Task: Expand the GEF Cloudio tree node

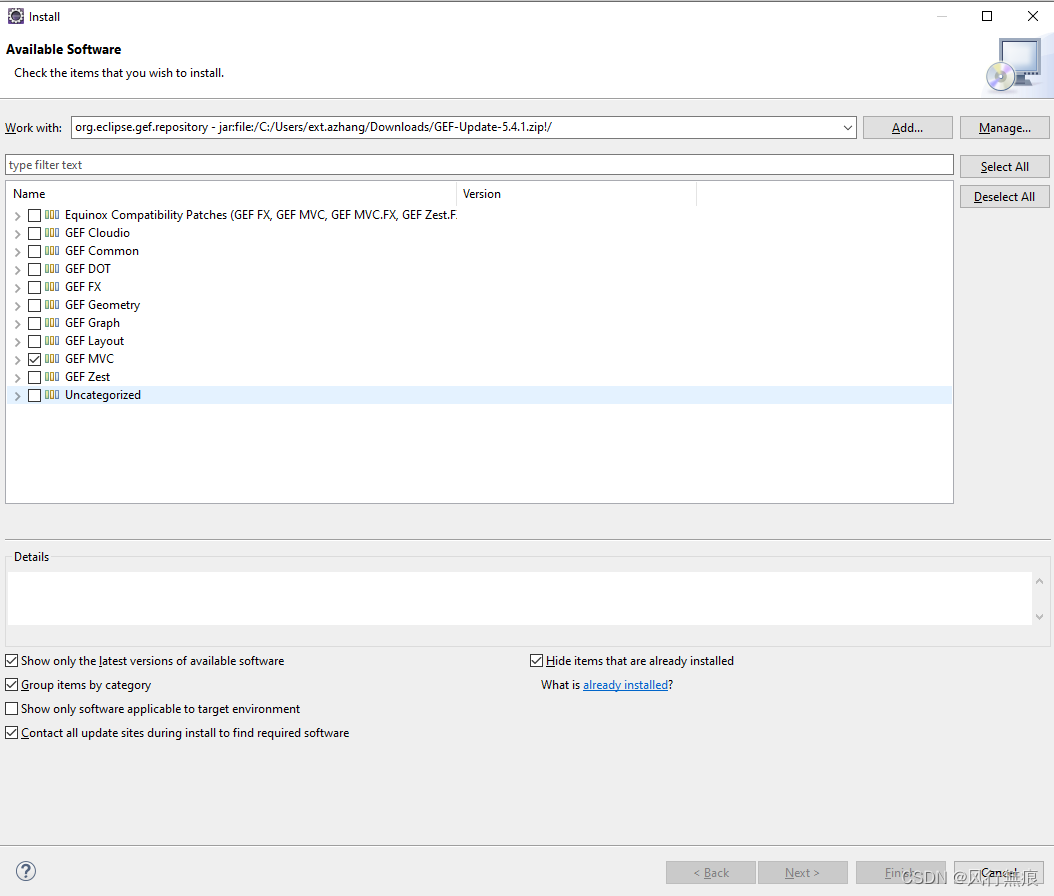Action: [x=17, y=234]
